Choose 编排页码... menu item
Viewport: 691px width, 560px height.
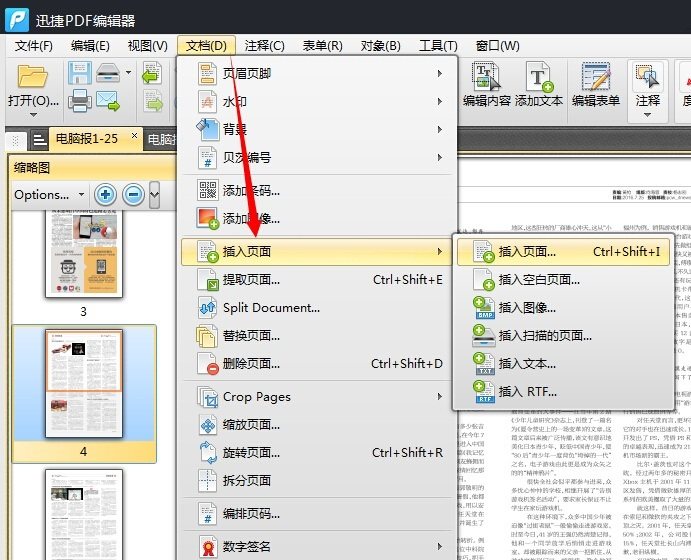317,514
